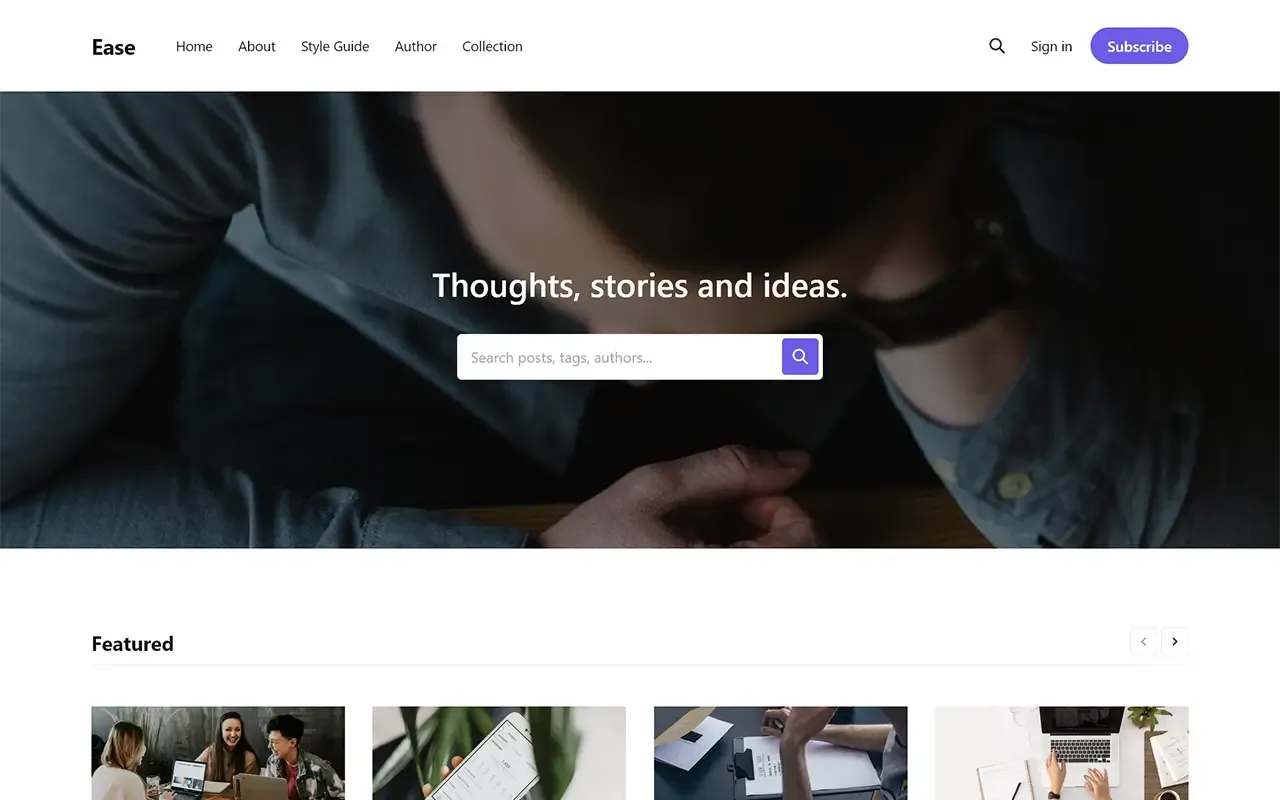Click the hero heading Thoughts, stories and ideas

click(640, 285)
